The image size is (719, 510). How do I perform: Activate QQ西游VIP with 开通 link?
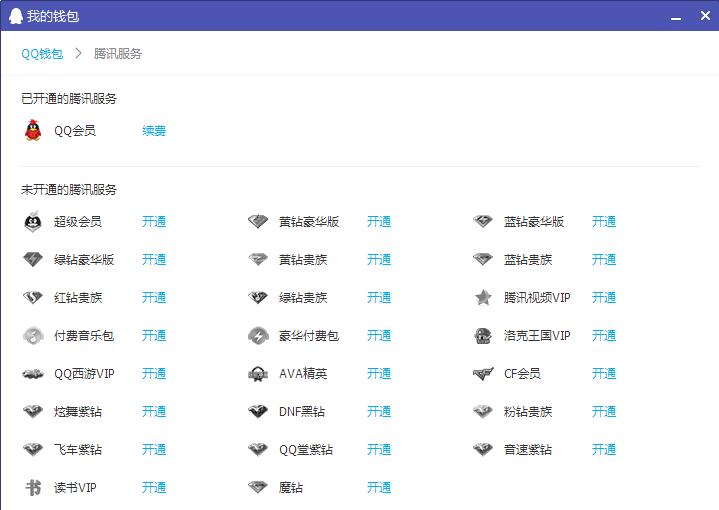click(x=154, y=374)
